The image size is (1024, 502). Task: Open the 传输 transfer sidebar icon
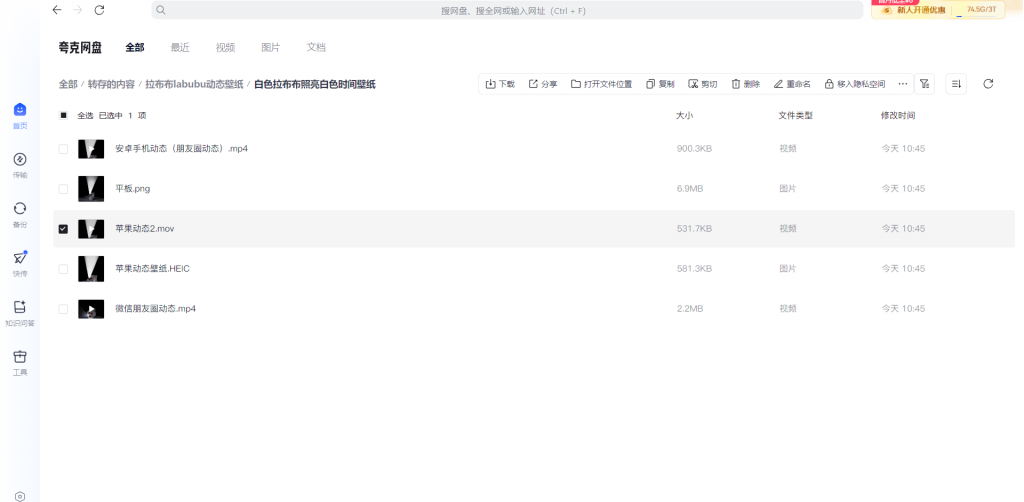tap(20, 165)
